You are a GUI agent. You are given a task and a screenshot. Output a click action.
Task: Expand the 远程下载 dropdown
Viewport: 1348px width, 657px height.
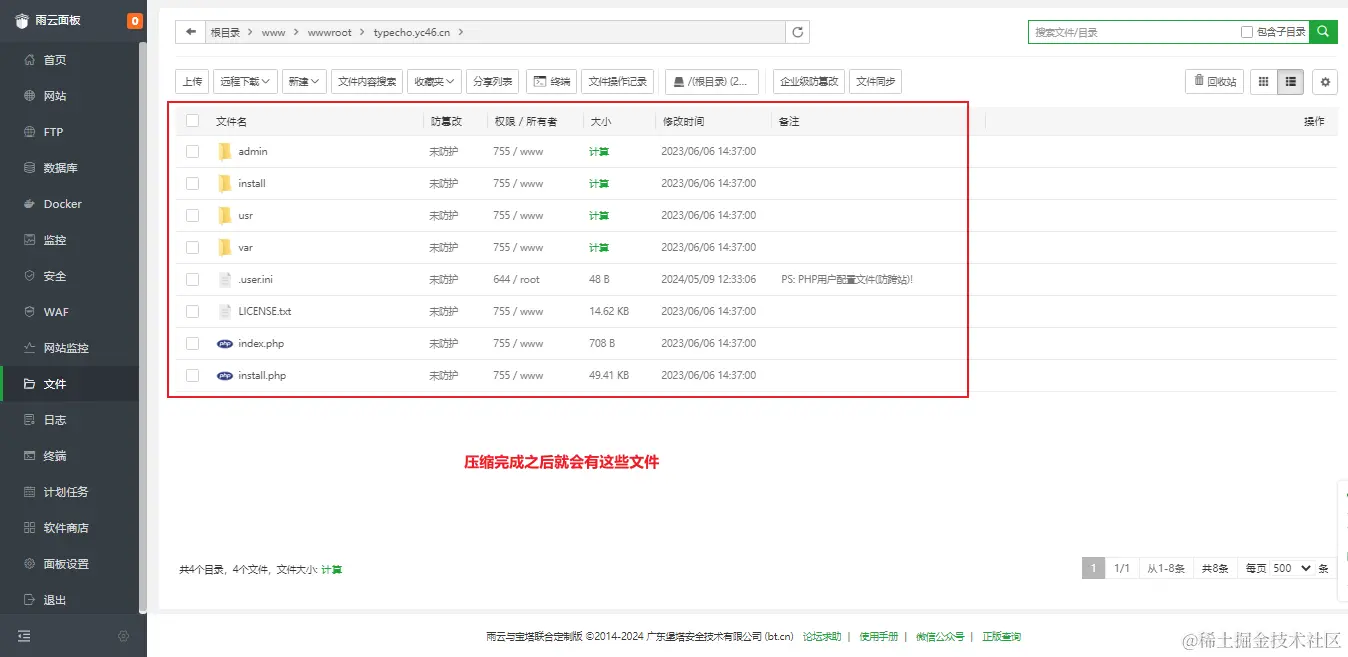[x=244, y=81]
